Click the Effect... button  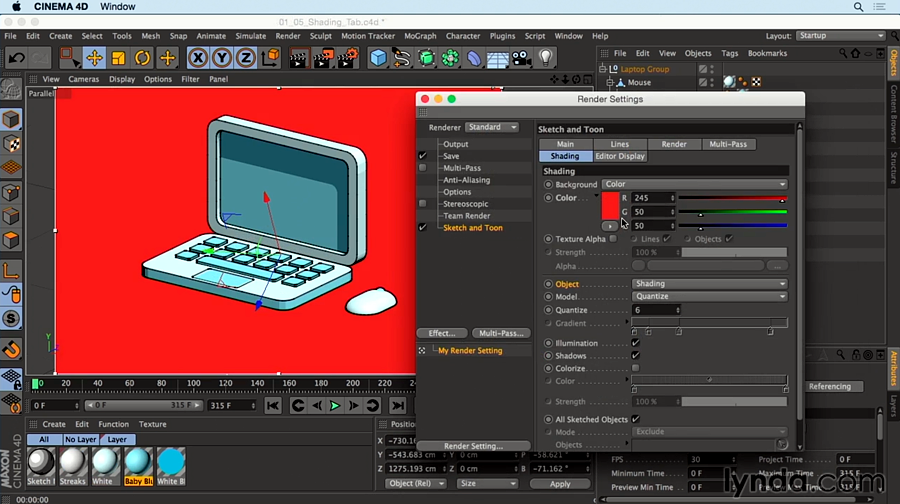point(442,333)
